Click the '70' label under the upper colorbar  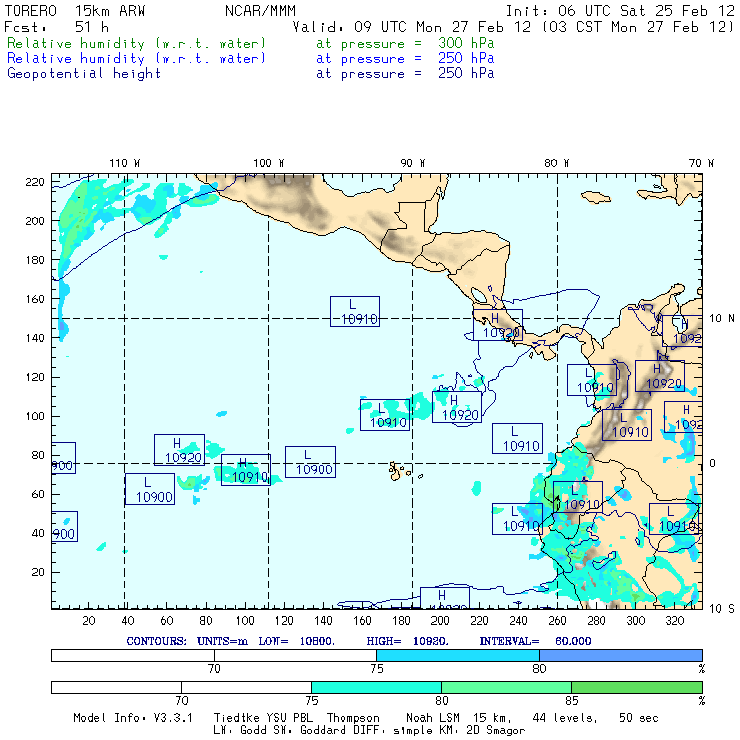[214, 669]
